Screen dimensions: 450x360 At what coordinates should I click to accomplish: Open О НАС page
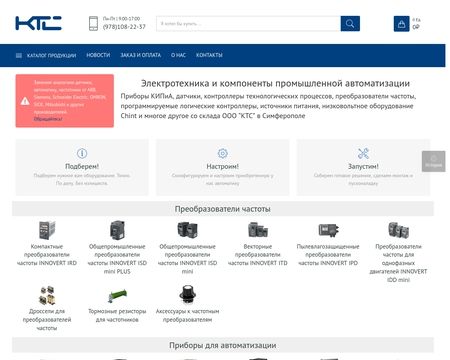[178, 55]
